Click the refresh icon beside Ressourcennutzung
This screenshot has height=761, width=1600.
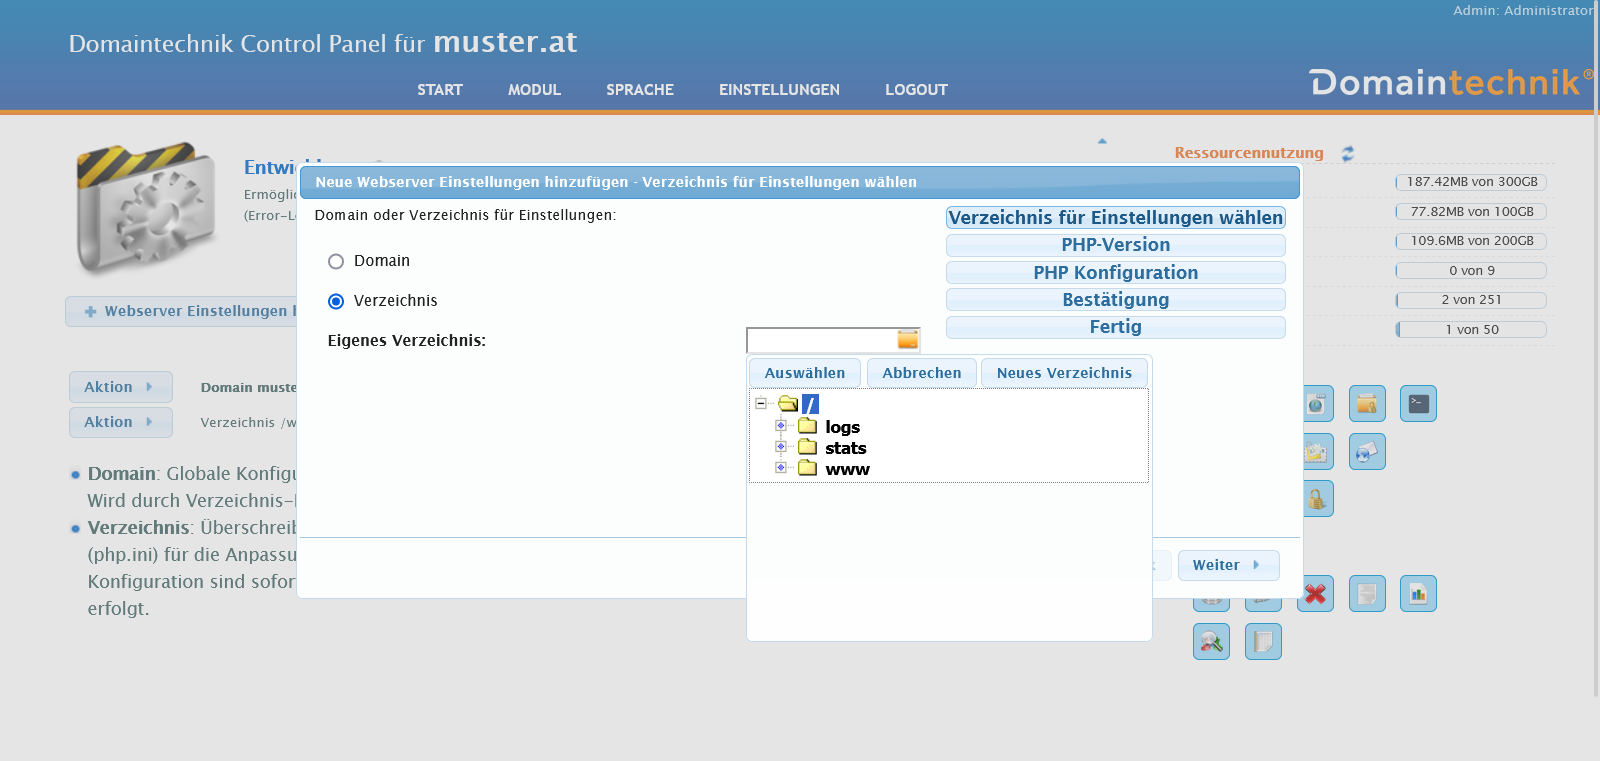pos(1348,153)
